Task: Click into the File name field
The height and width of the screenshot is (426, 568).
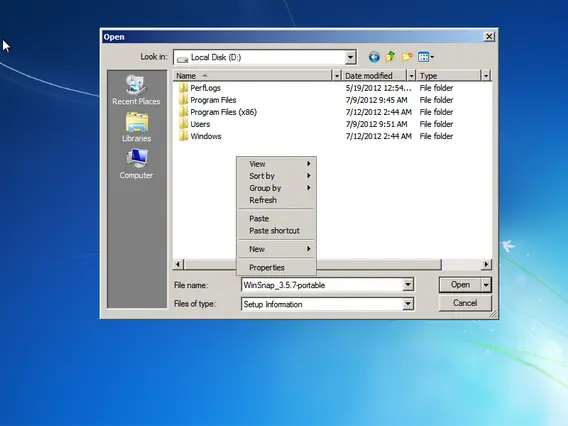Action: point(322,285)
